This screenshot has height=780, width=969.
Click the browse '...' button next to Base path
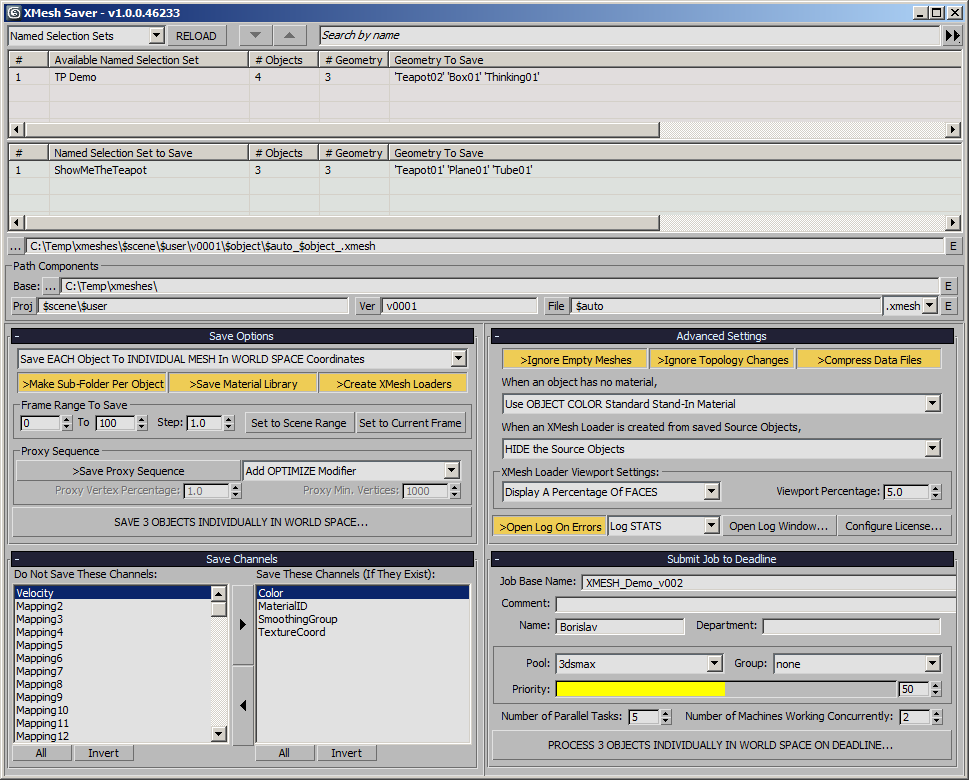click(x=51, y=286)
